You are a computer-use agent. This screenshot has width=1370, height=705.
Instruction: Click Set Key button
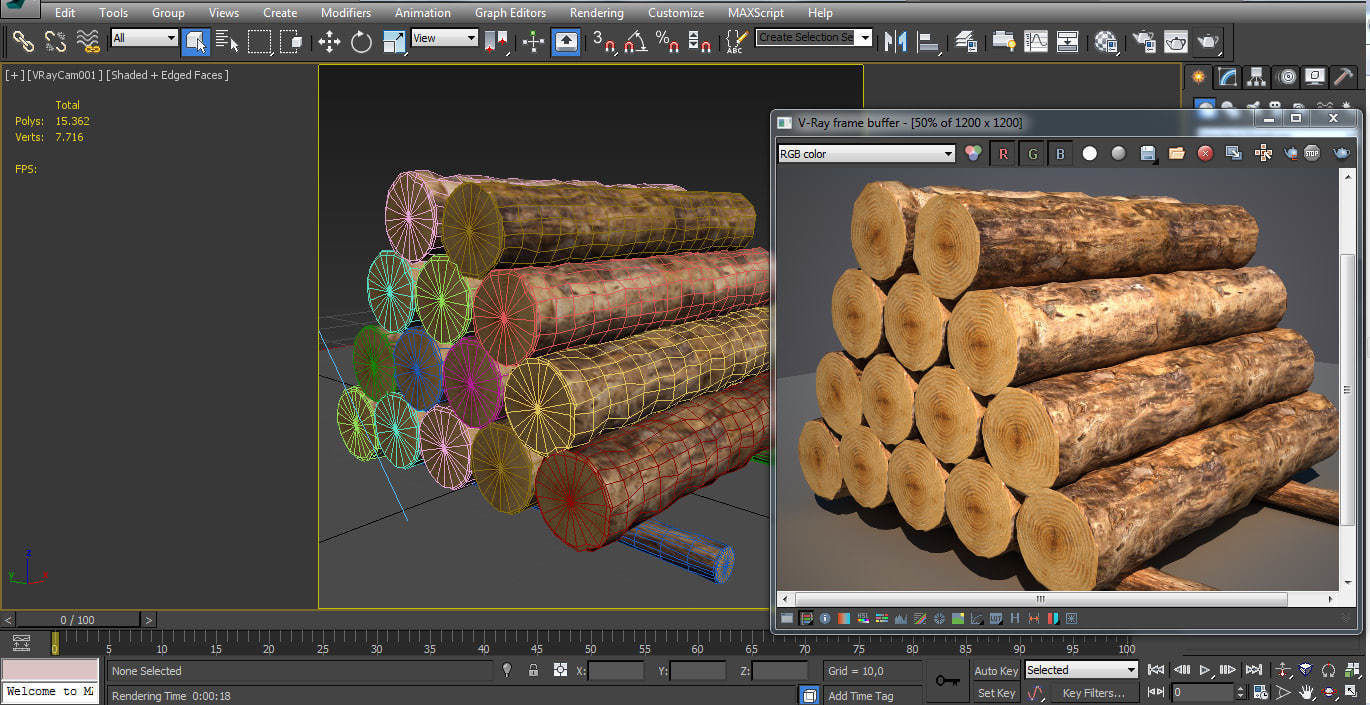pos(996,693)
